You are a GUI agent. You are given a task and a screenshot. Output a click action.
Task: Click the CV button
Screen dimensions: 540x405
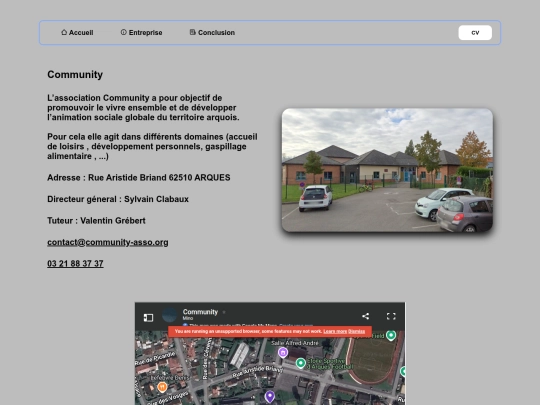[x=475, y=33]
